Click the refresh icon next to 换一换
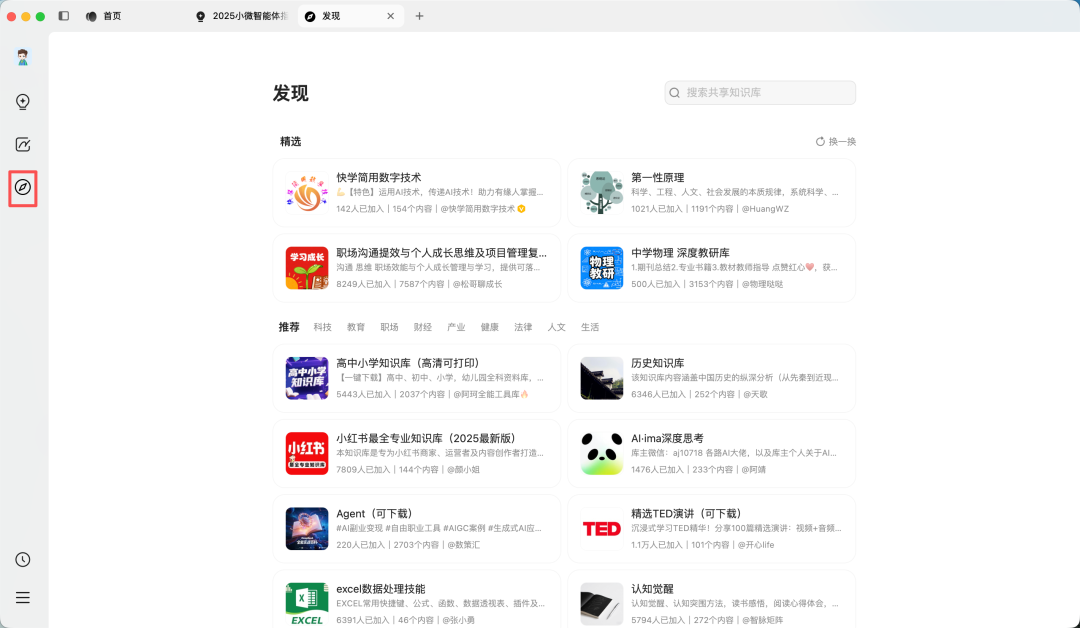This screenshot has height=628, width=1080. click(820, 141)
